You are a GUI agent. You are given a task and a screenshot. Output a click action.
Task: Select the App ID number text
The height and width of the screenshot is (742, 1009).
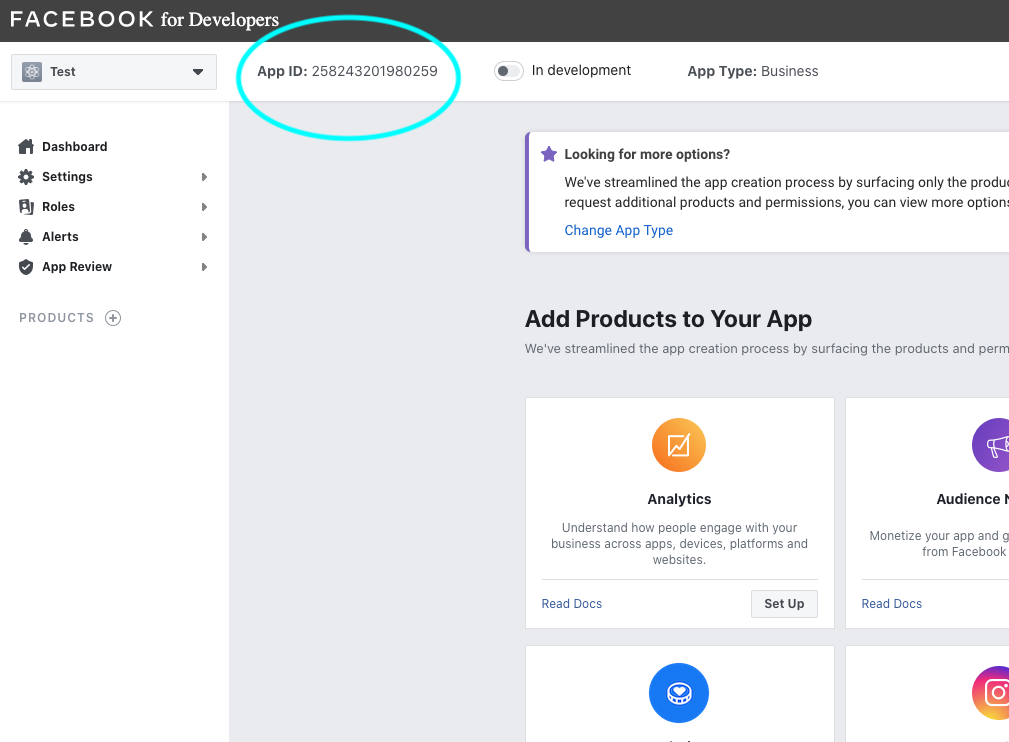tap(375, 71)
